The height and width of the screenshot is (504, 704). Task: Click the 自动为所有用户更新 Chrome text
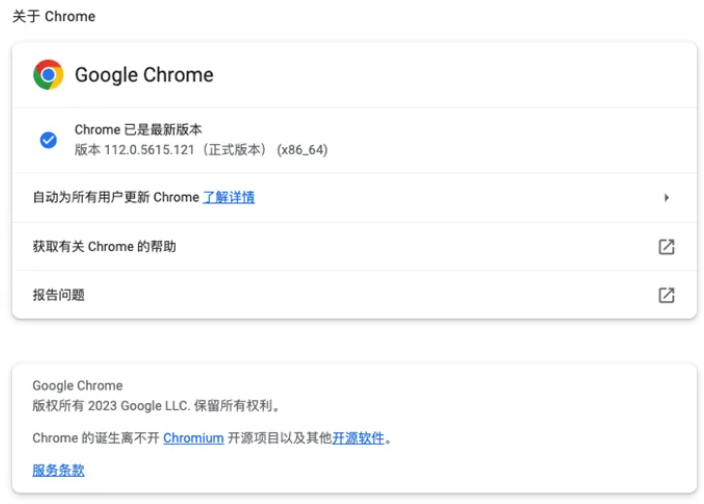[116, 197]
